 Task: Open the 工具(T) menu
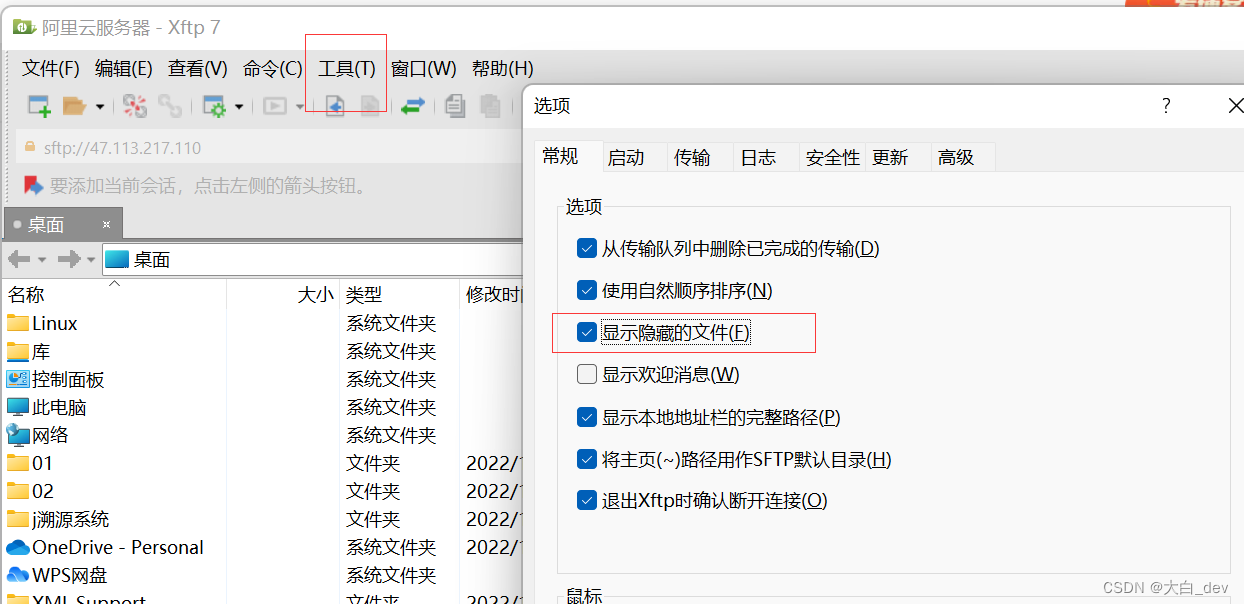click(x=347, y=68)
